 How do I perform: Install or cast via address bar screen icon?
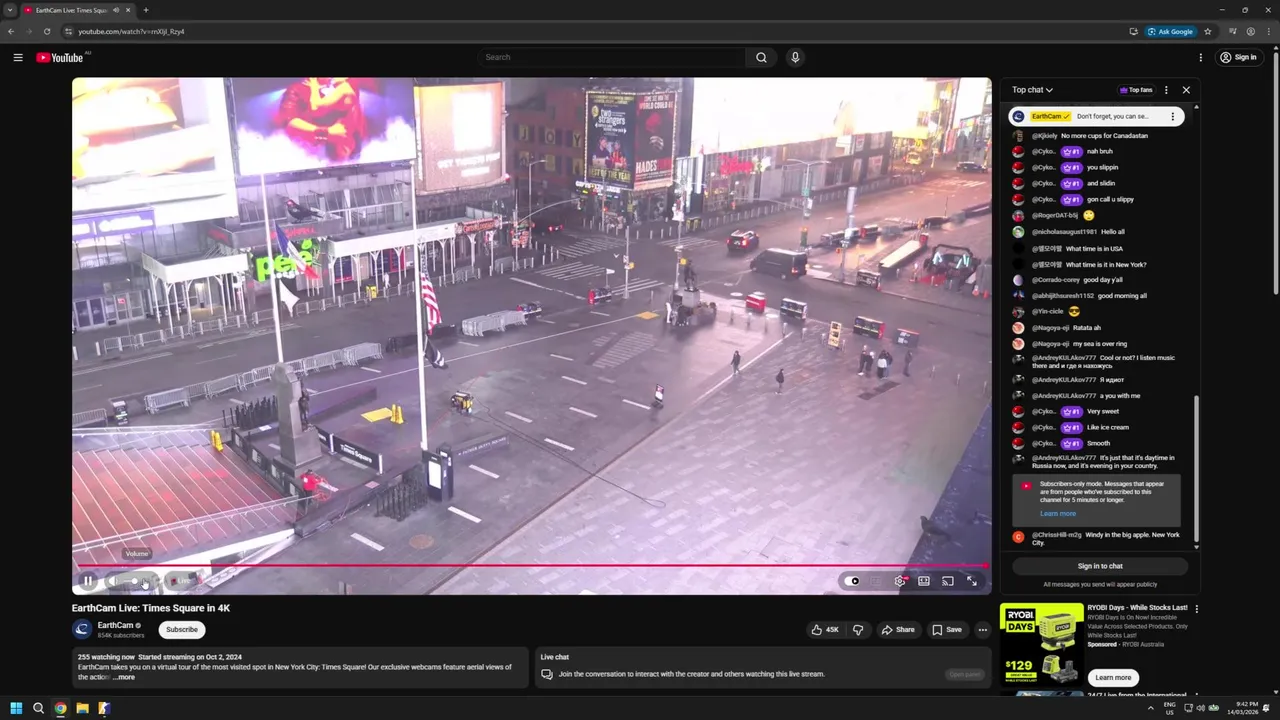pos(1133,31)
